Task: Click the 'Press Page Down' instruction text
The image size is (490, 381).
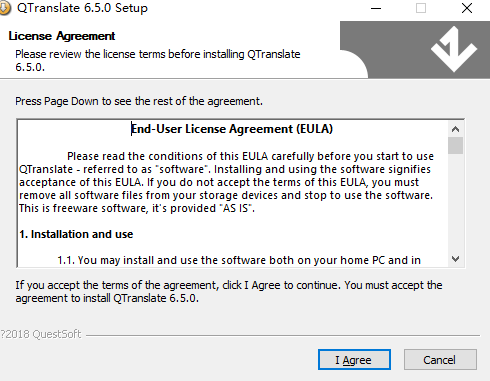Action: pos(139,101)
